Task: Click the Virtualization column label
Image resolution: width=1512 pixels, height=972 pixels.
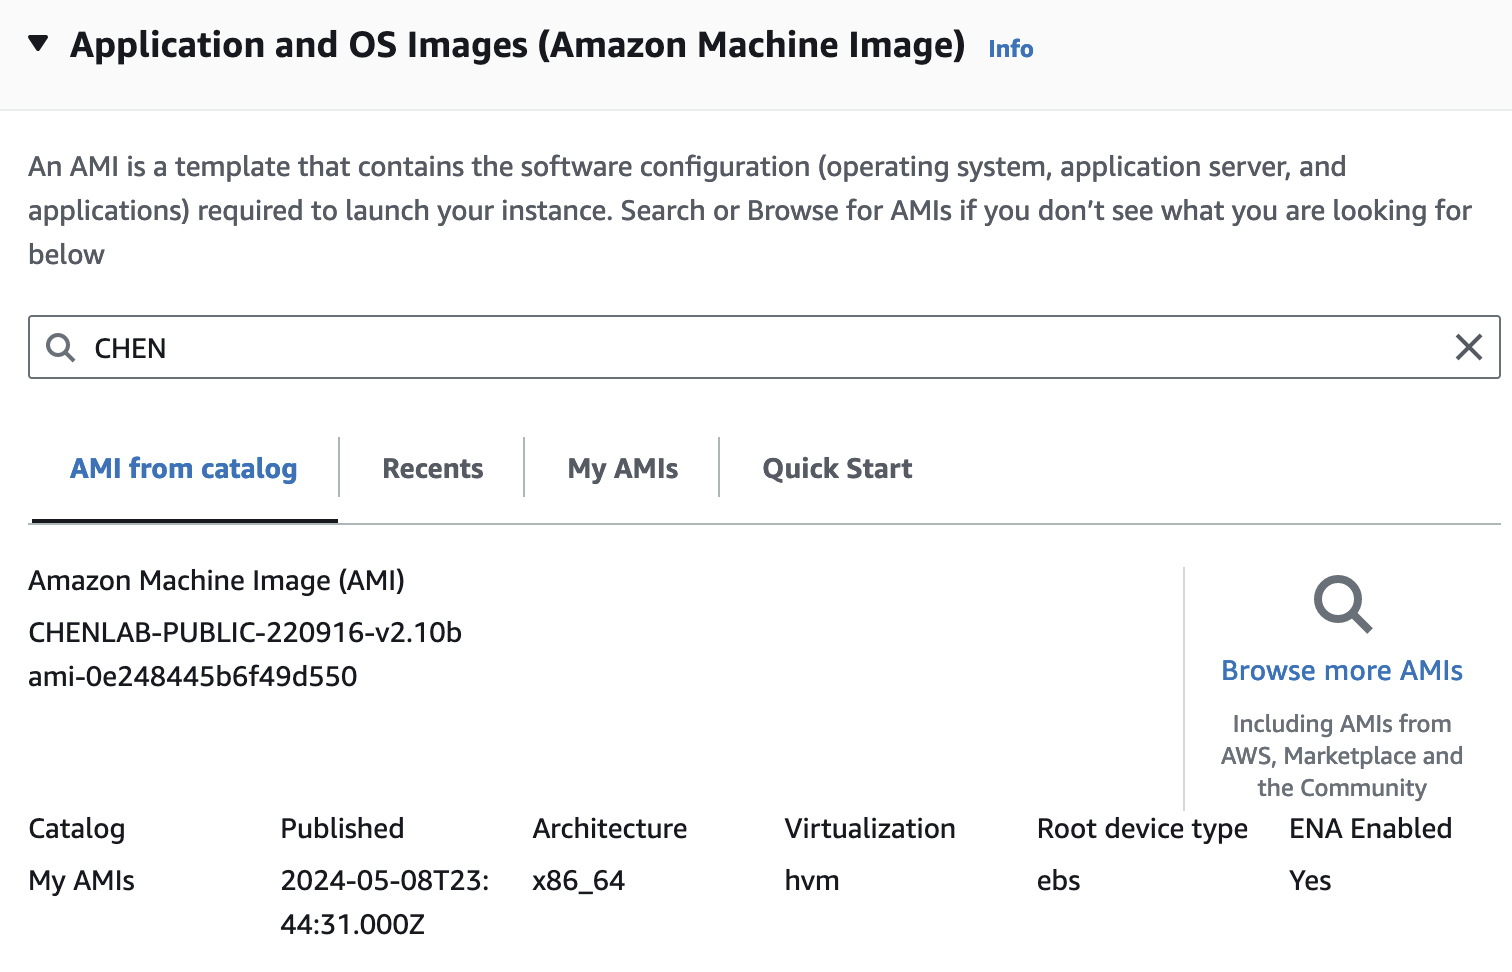Action: (x=870, y=828)
